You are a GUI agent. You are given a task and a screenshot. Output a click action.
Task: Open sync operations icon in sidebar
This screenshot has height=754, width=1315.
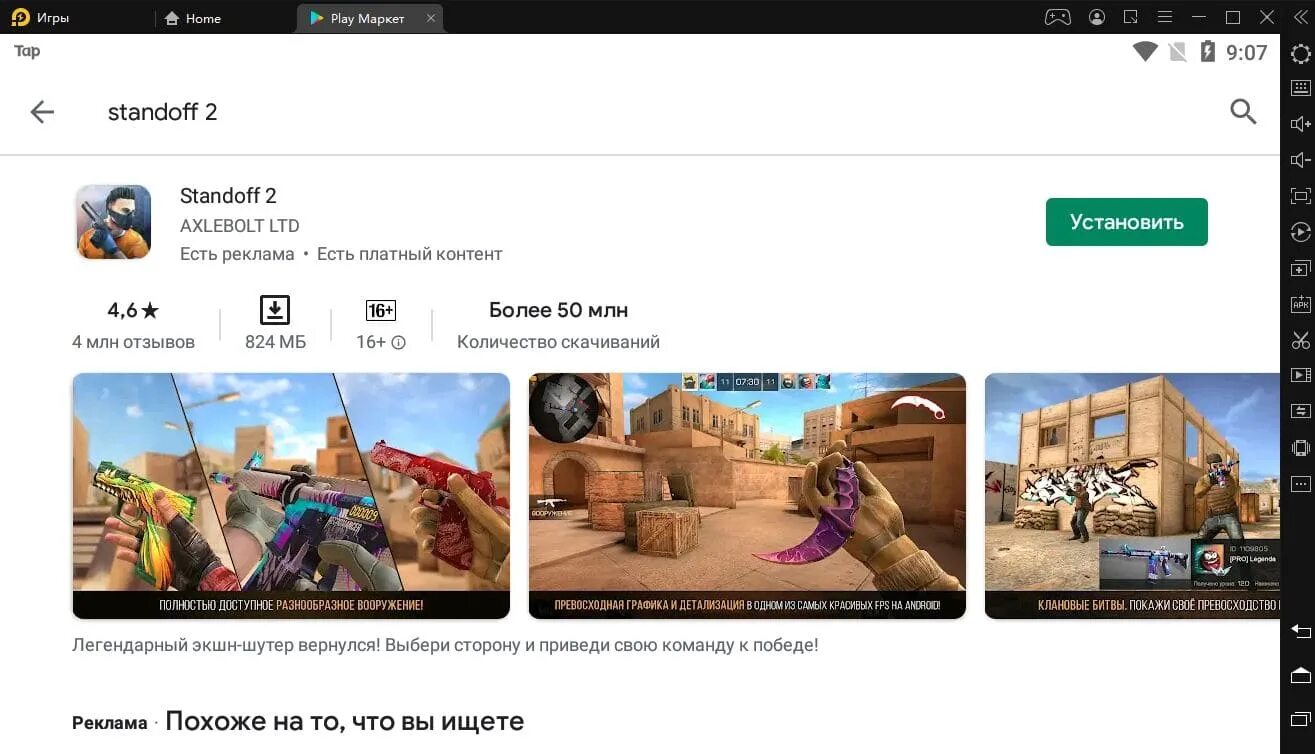click(1300, 411)
